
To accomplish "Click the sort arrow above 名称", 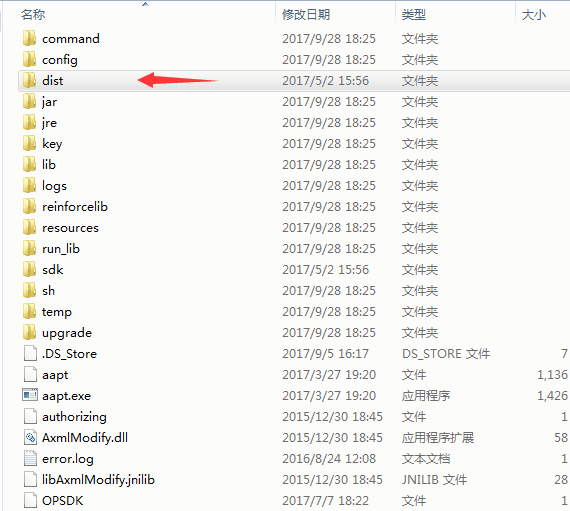I will [x=145, y=4].
